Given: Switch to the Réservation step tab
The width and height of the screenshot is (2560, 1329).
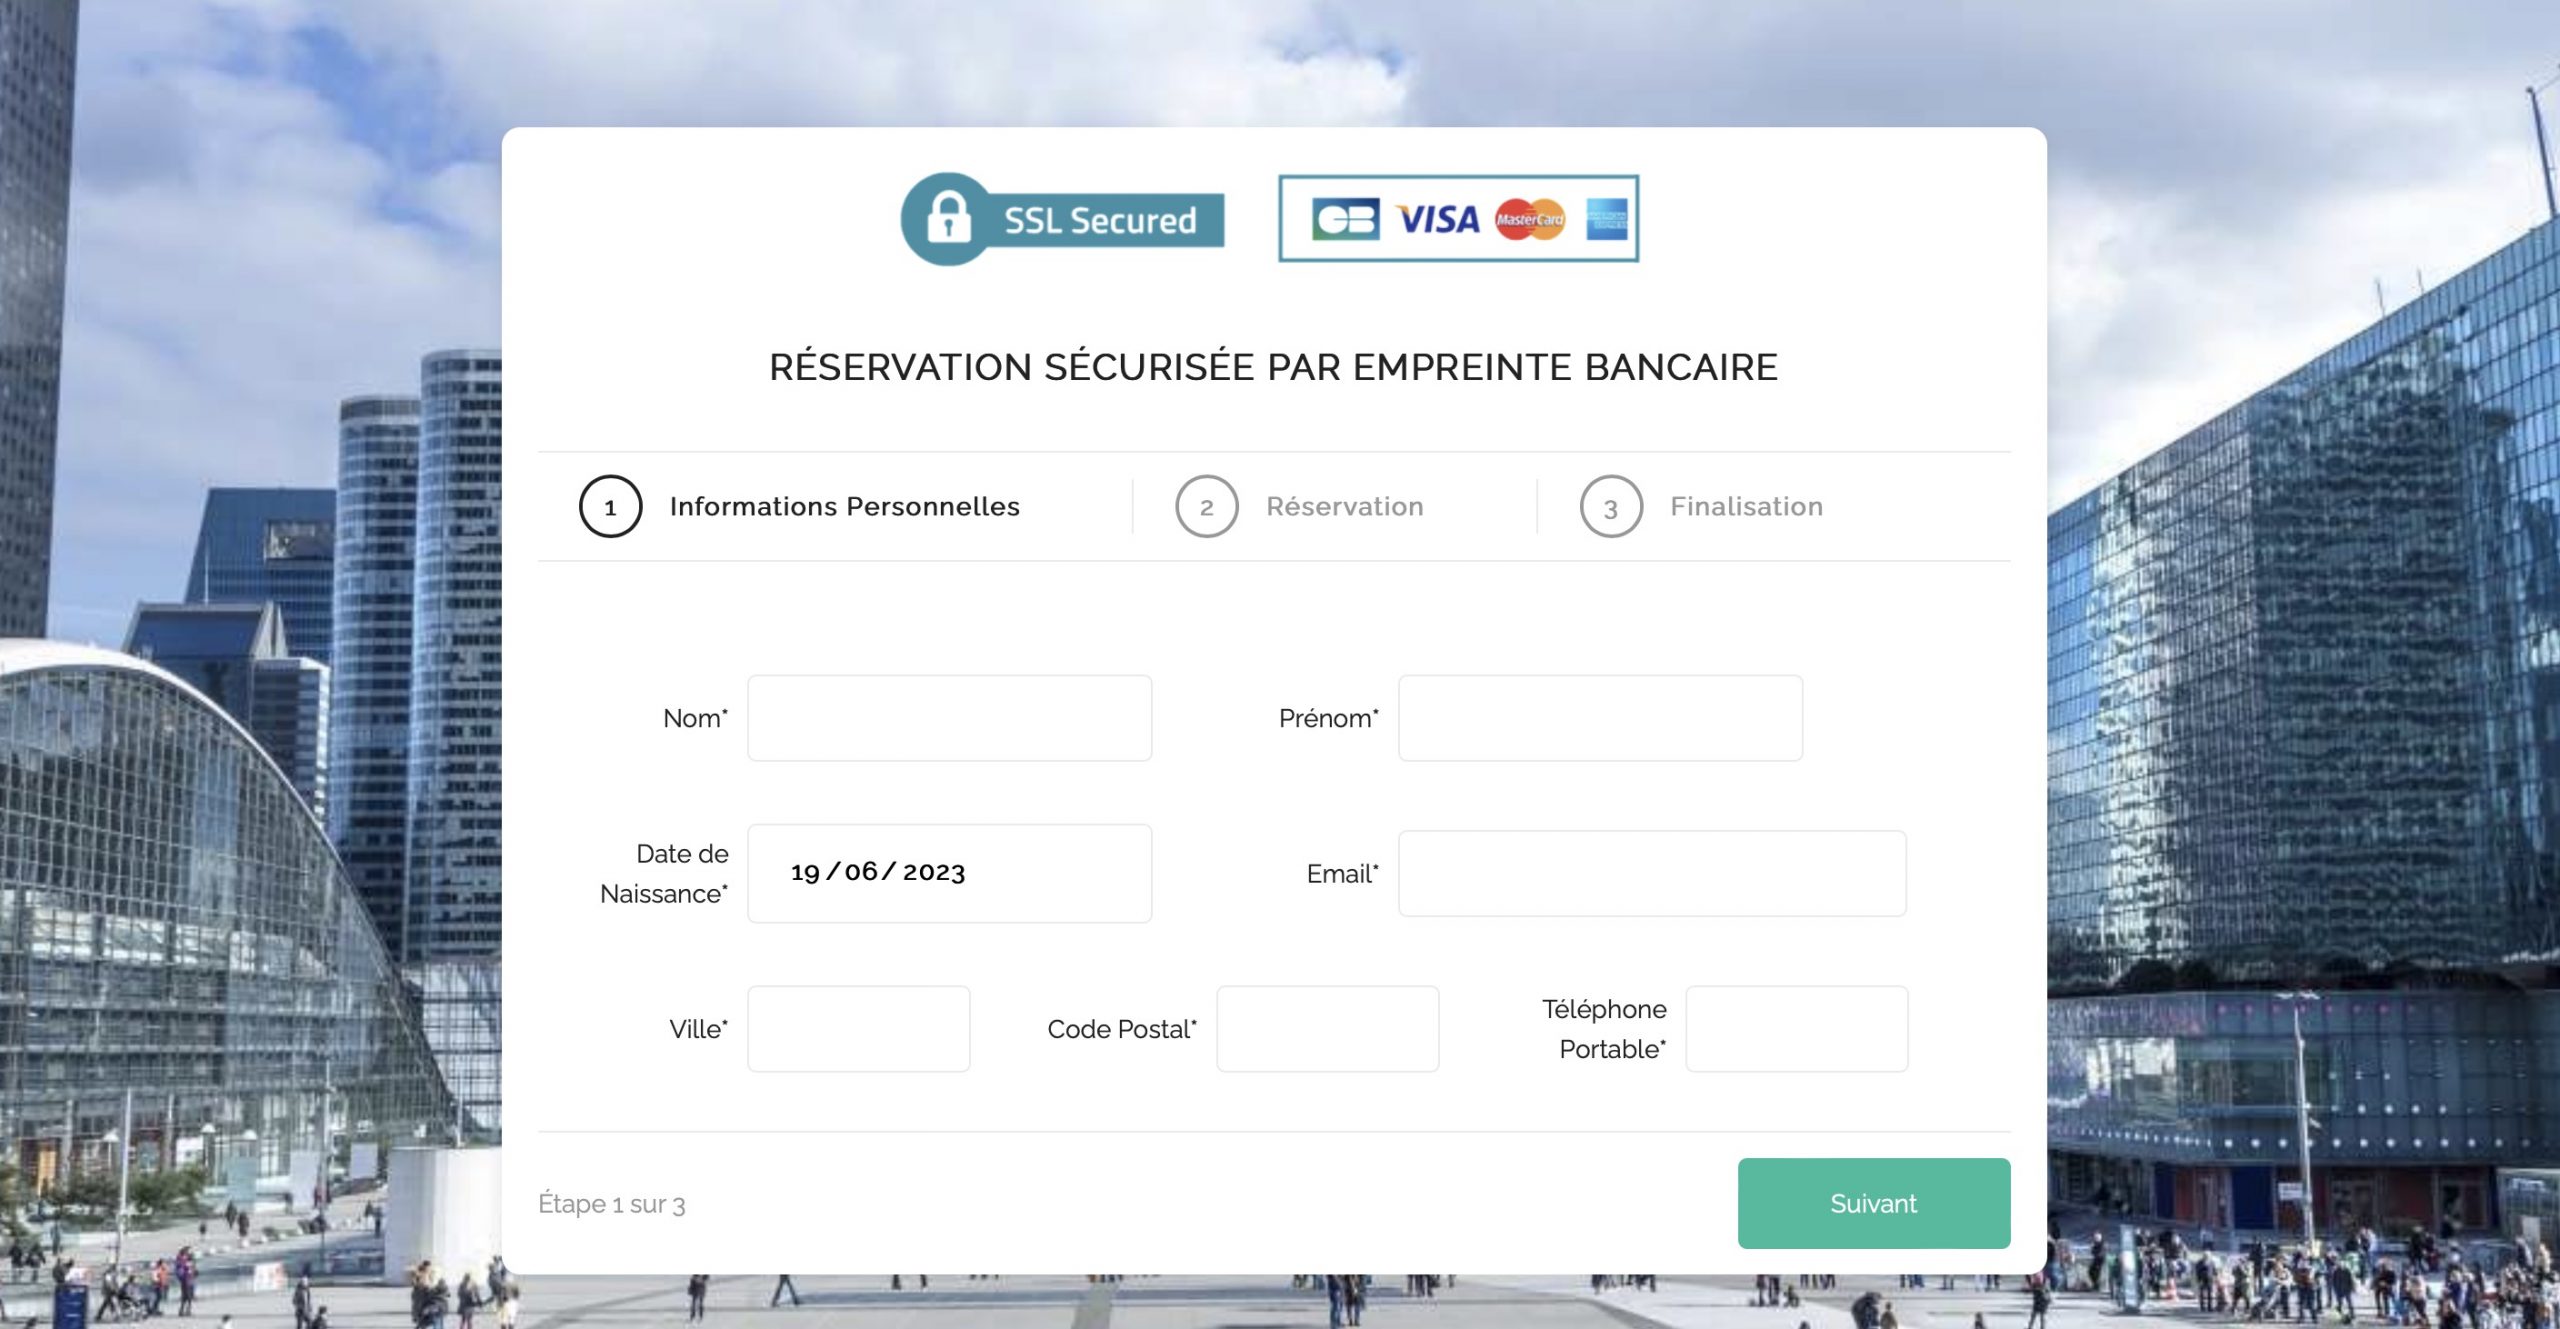Looking at the screenshot, I should point(1344,506).
